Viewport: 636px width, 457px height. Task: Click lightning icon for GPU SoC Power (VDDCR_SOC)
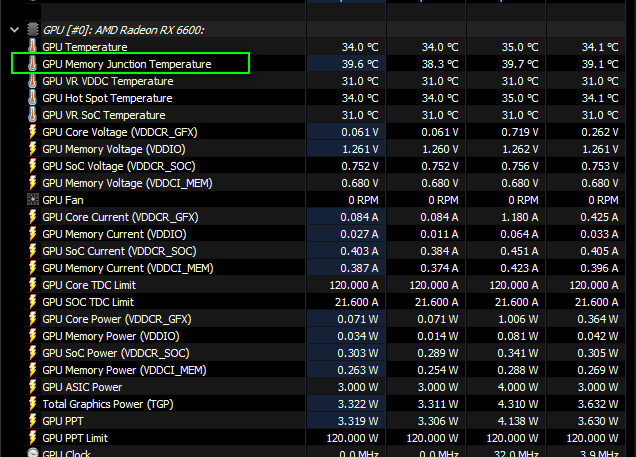pyautogui.click(x=32, y=353)
